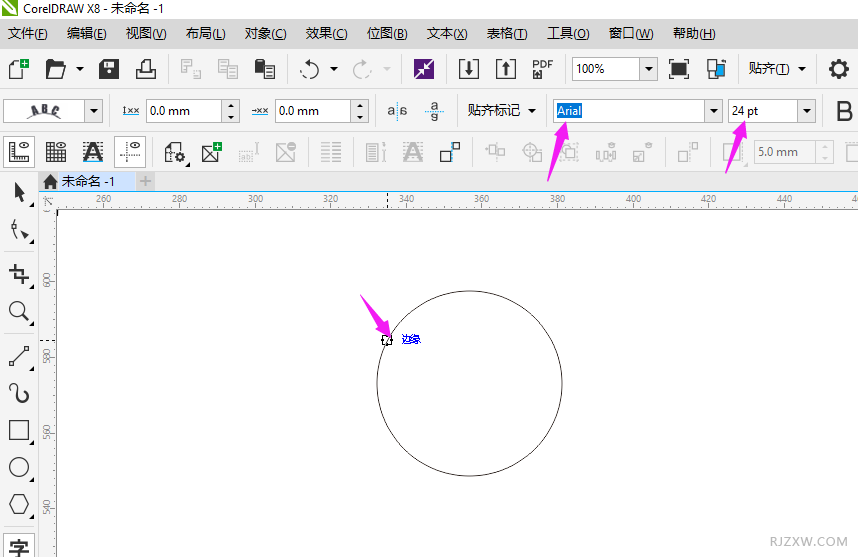Open the Options gear icon
Screen dimensions: 858x557
tap(838, 69)
